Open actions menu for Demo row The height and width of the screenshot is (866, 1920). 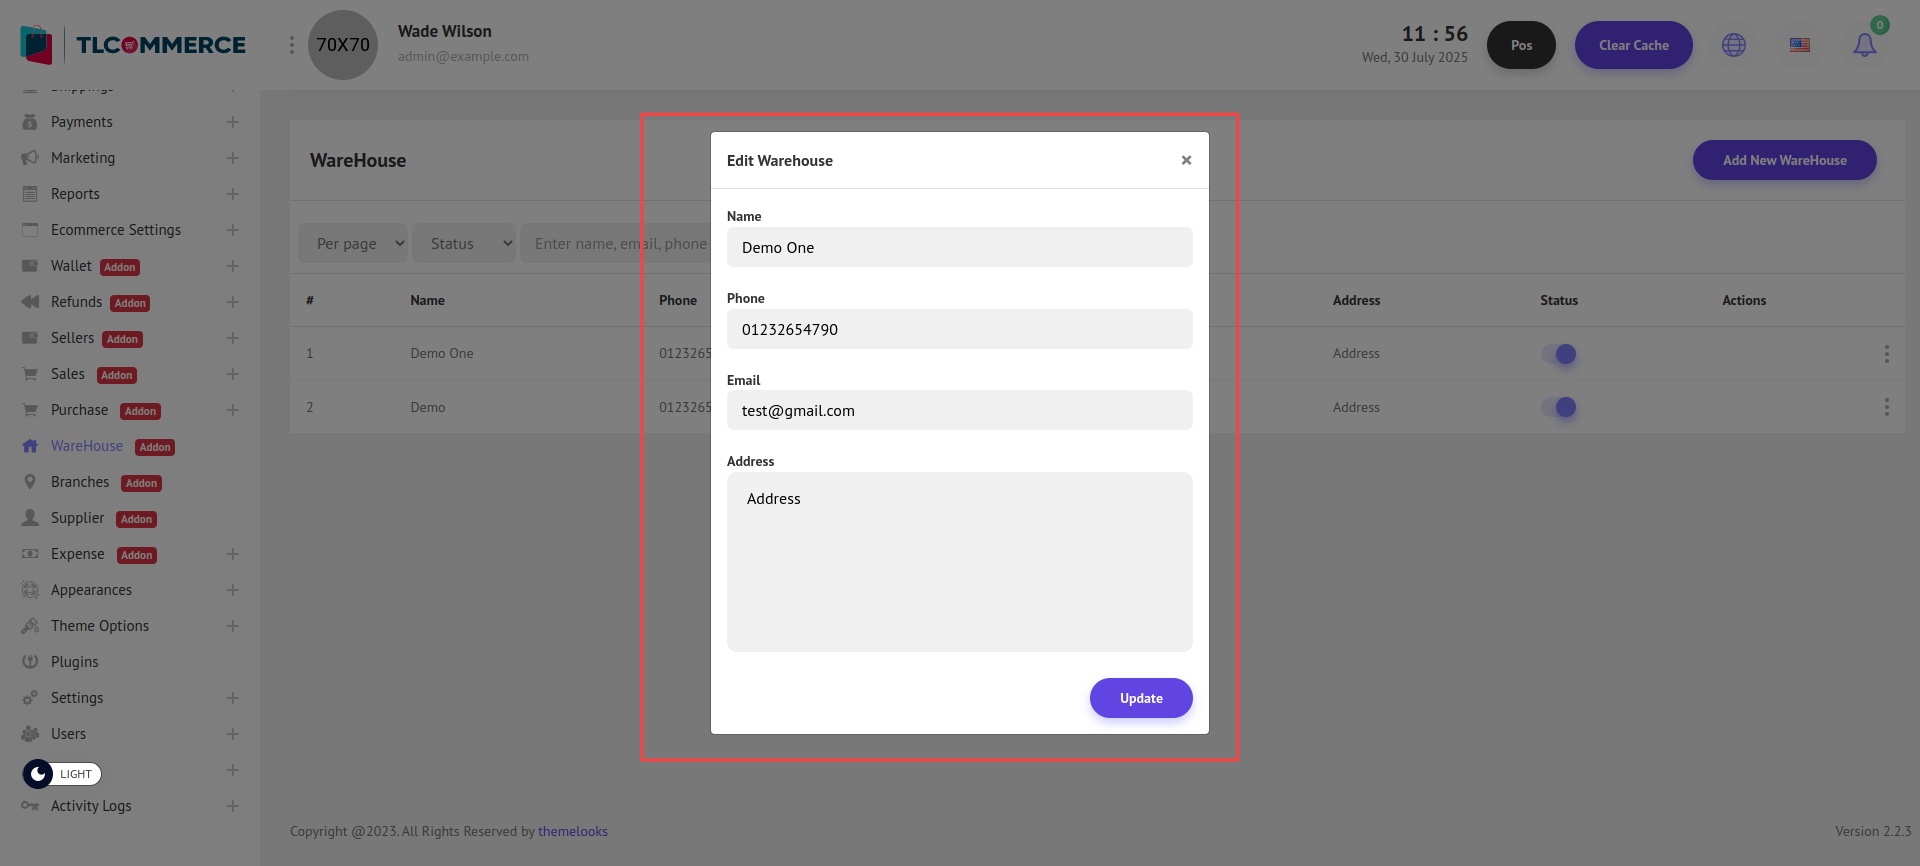[1886, 407]
